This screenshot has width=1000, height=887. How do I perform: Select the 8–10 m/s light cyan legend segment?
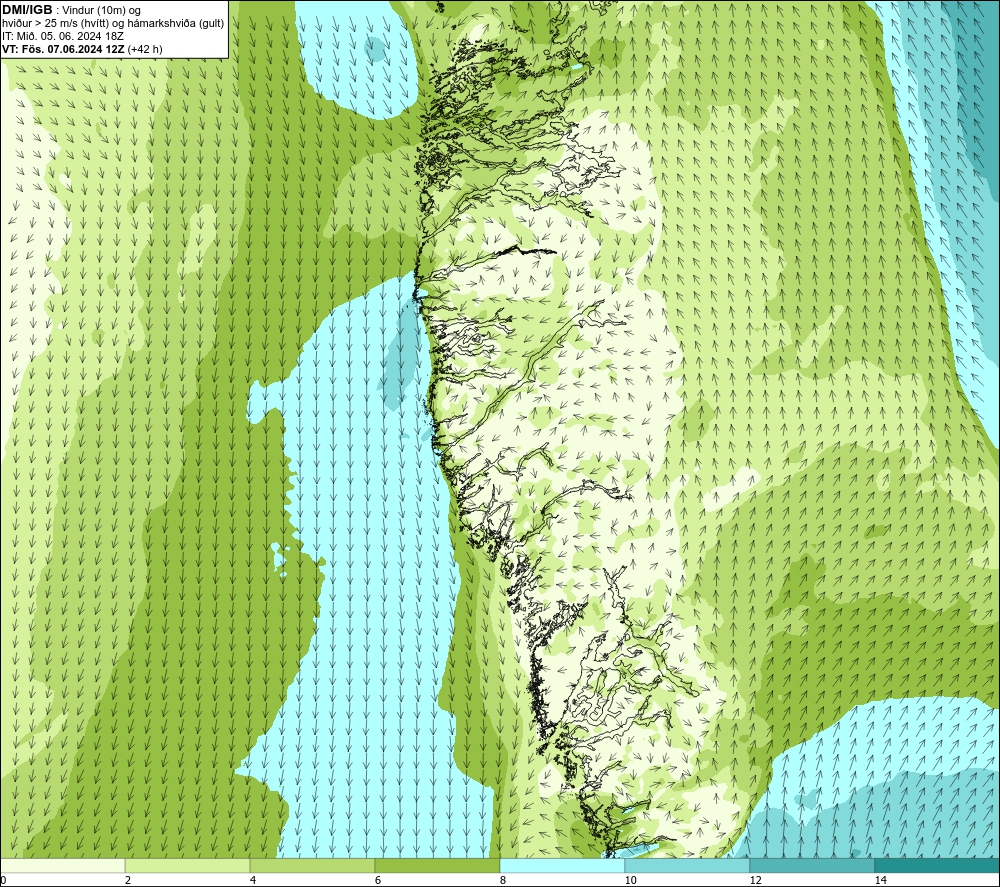[x=562, y=865]
